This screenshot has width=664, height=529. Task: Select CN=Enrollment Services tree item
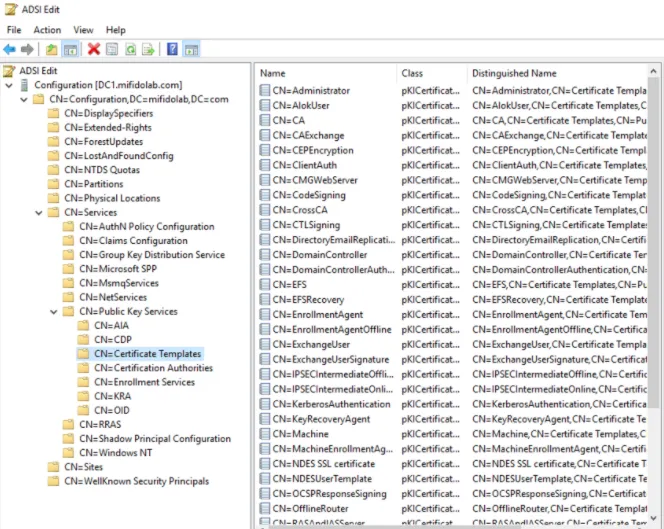tap(144, 382)
